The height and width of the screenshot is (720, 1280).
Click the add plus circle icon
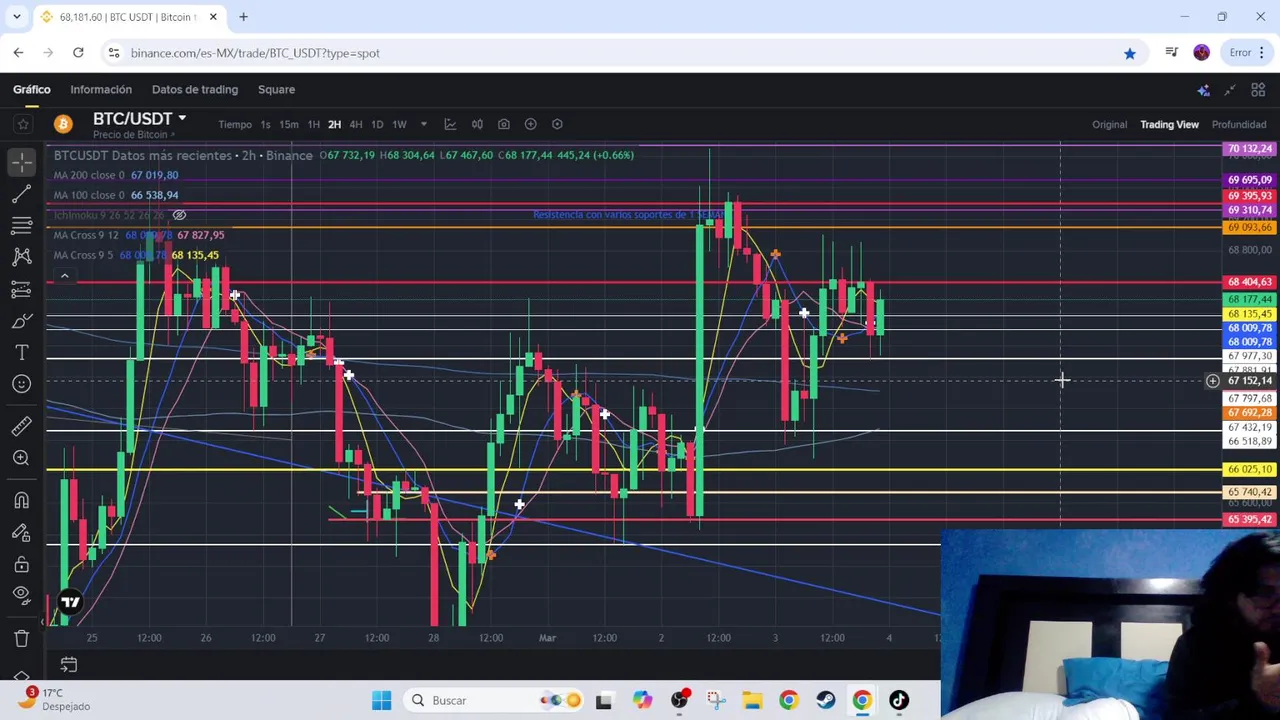pyautogui.click(x=530, y=124)
